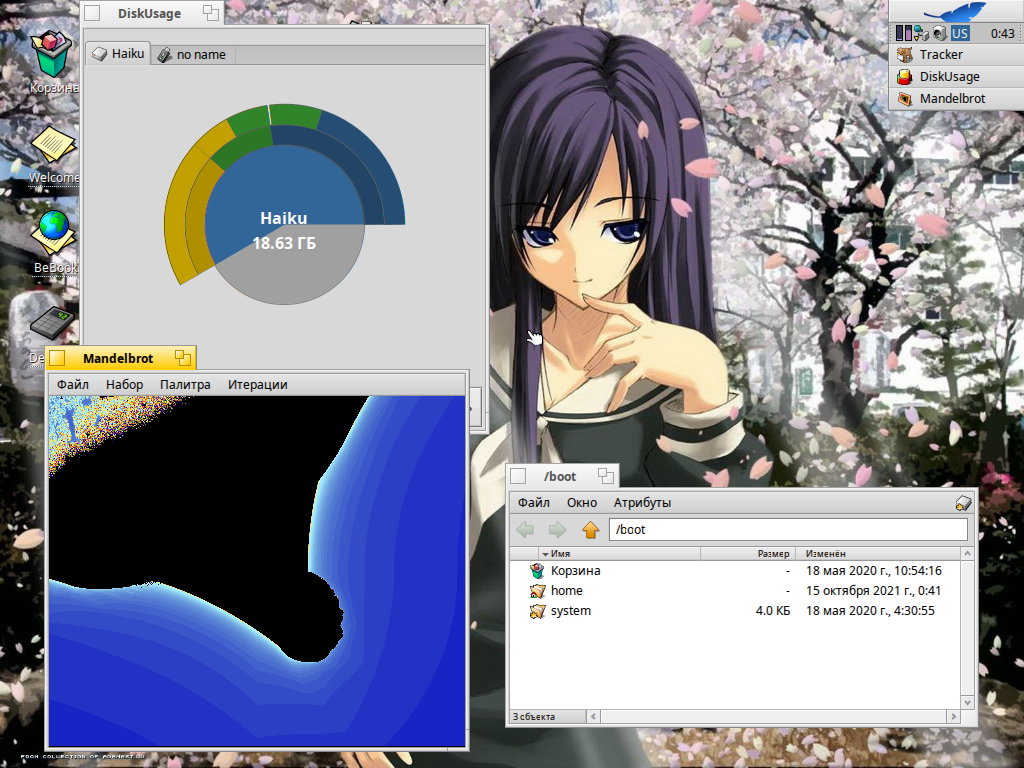Click the speaker volume tray icon

click(939, 33)
